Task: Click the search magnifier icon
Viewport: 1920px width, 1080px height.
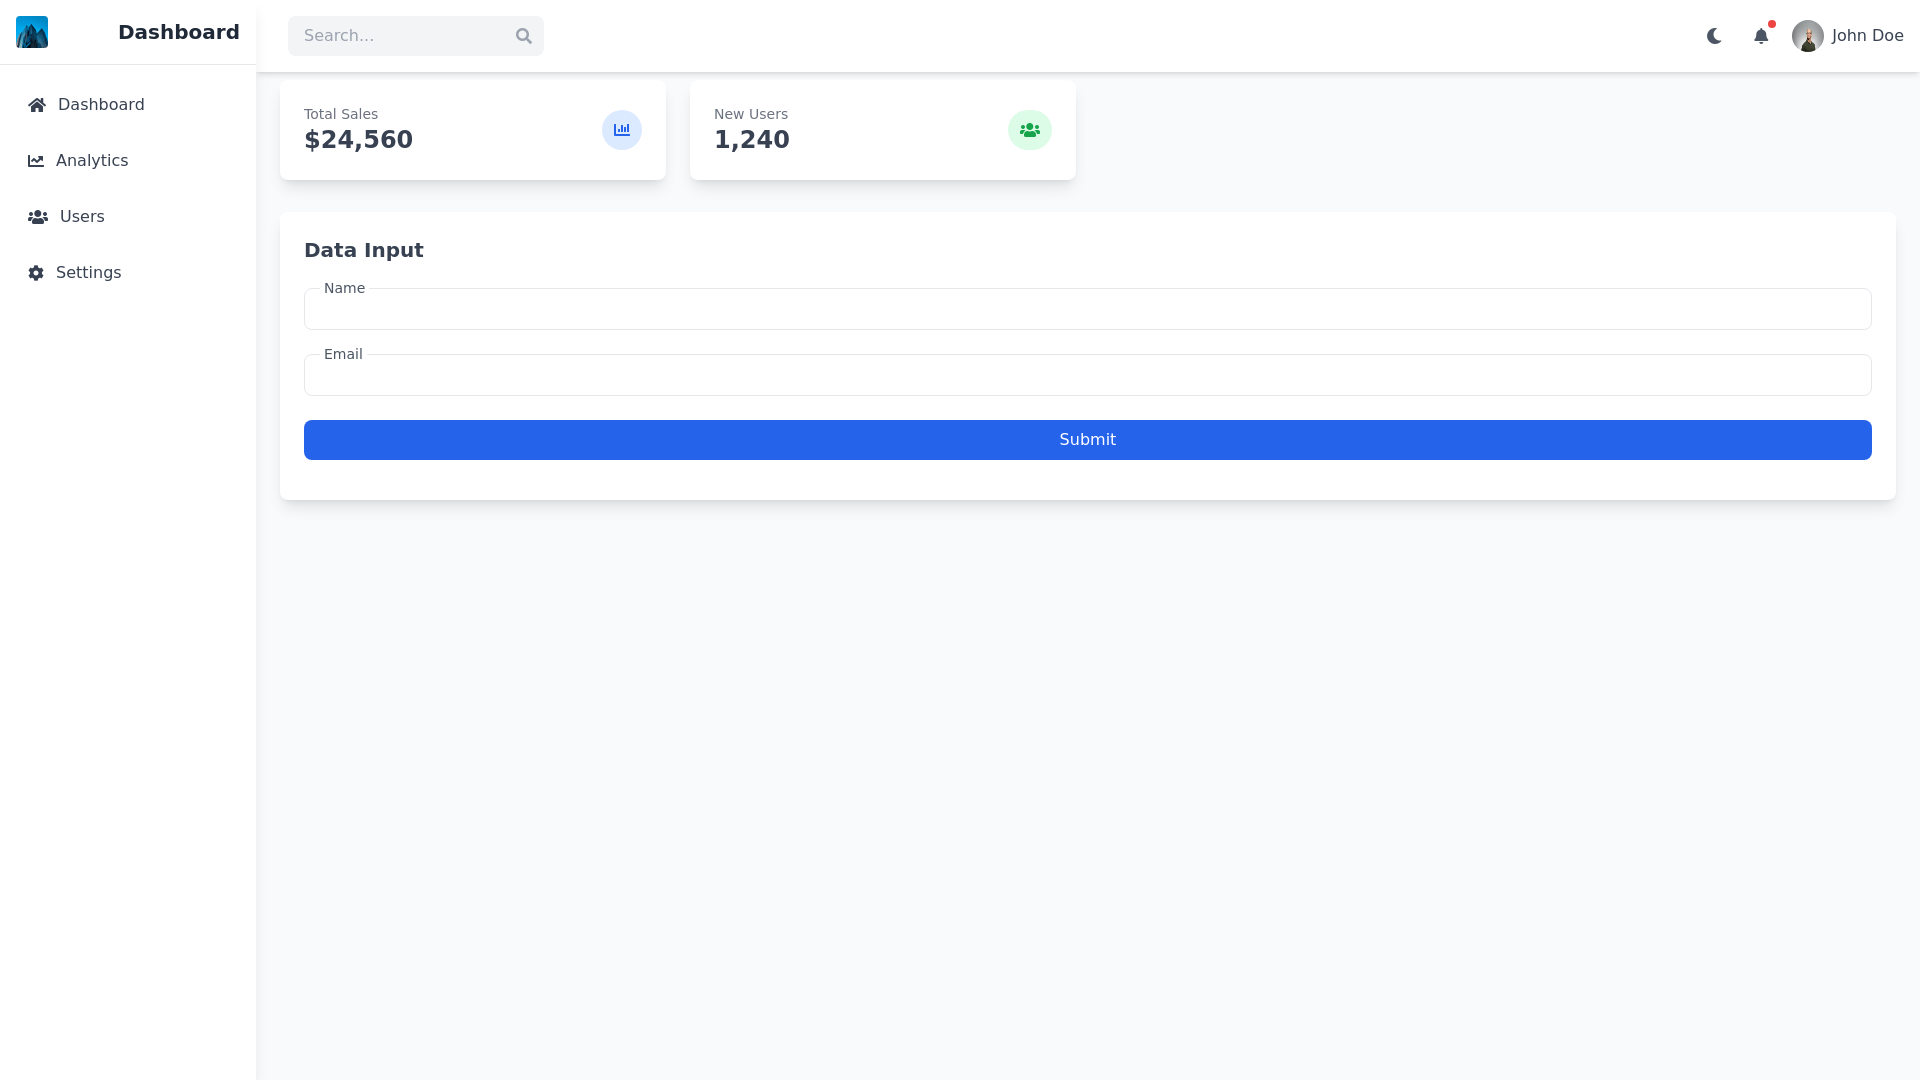Action: 524,35
